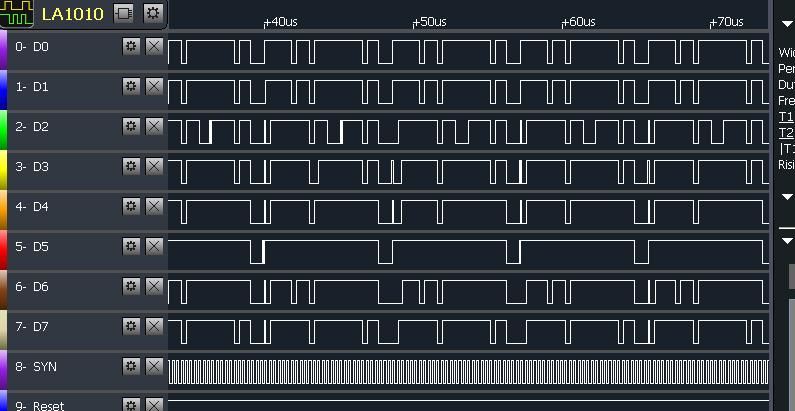This screenshot has height=411, width=795.
Task: Remove channel D1 with its X button
Action: 154,86
